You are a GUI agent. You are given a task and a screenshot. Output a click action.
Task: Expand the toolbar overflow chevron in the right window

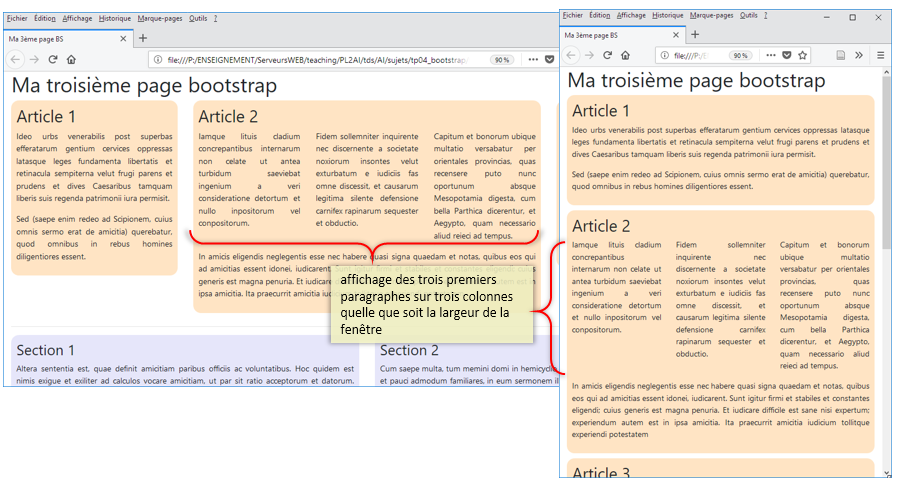click(x=860, y=55)
